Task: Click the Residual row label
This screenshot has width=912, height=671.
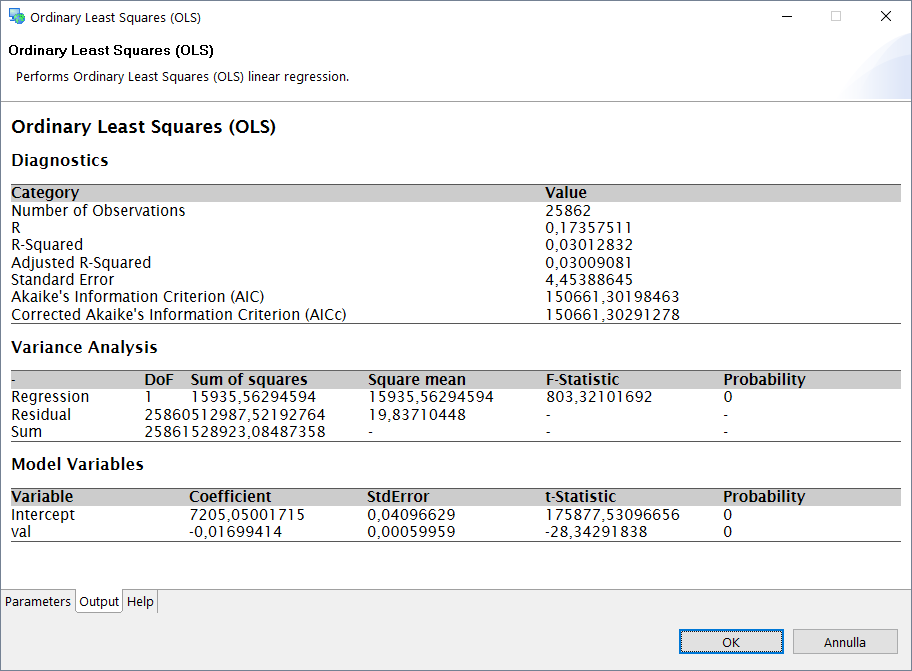Action: pyautogui.click(x=41, y=415)
